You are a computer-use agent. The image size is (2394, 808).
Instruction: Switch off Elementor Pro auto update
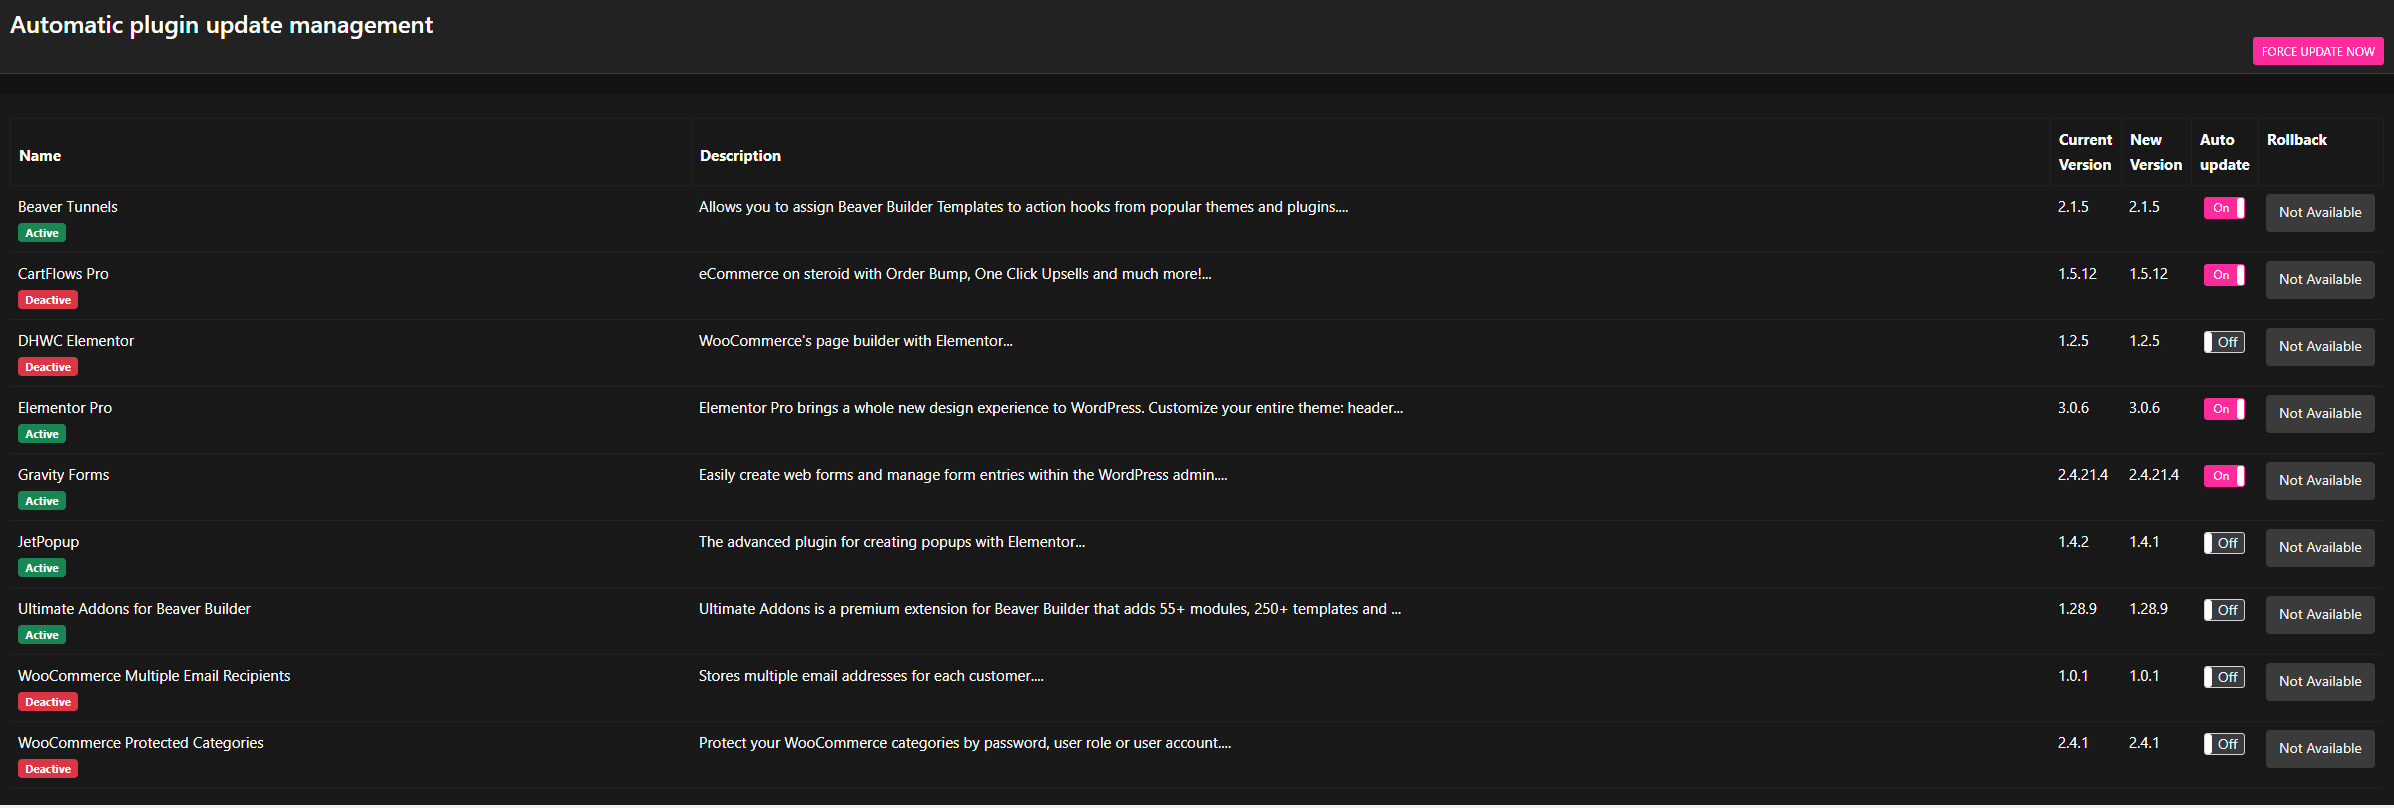[x=2224, y=409]
